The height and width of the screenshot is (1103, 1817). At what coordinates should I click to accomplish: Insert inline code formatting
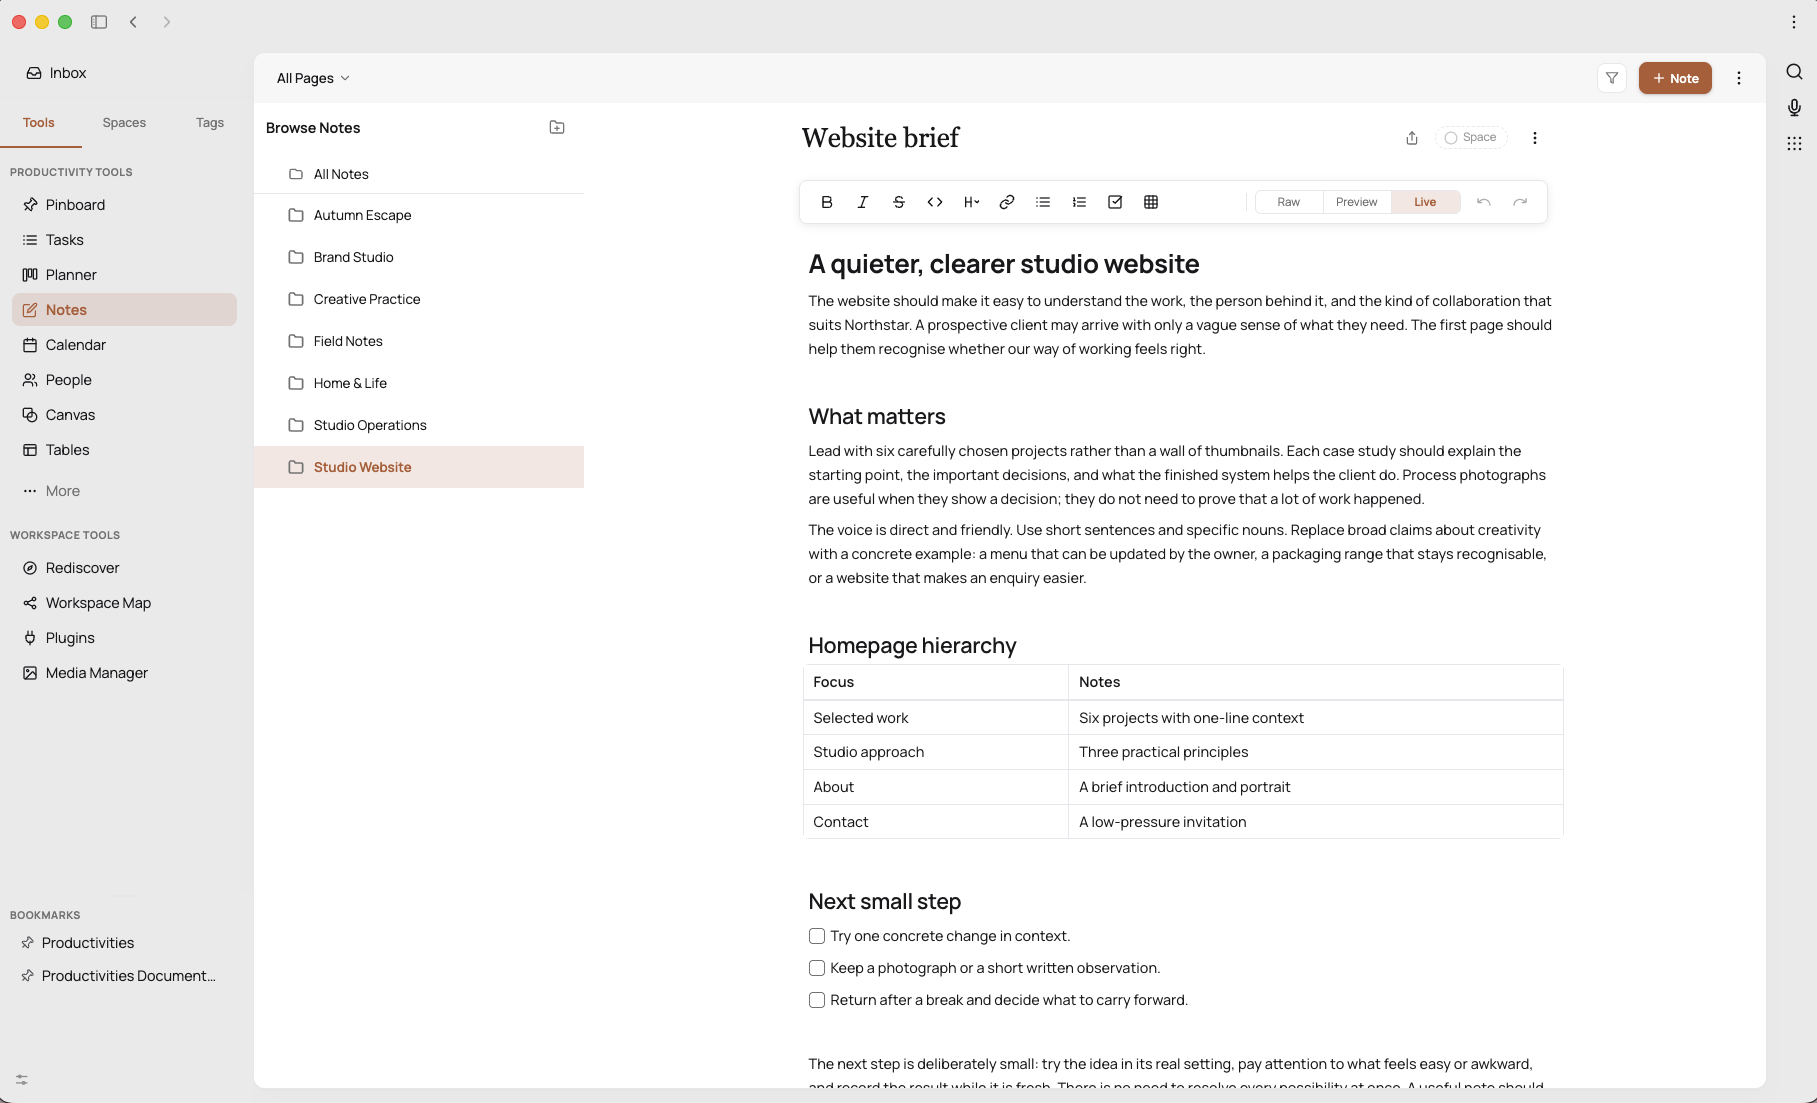(934, 202)
